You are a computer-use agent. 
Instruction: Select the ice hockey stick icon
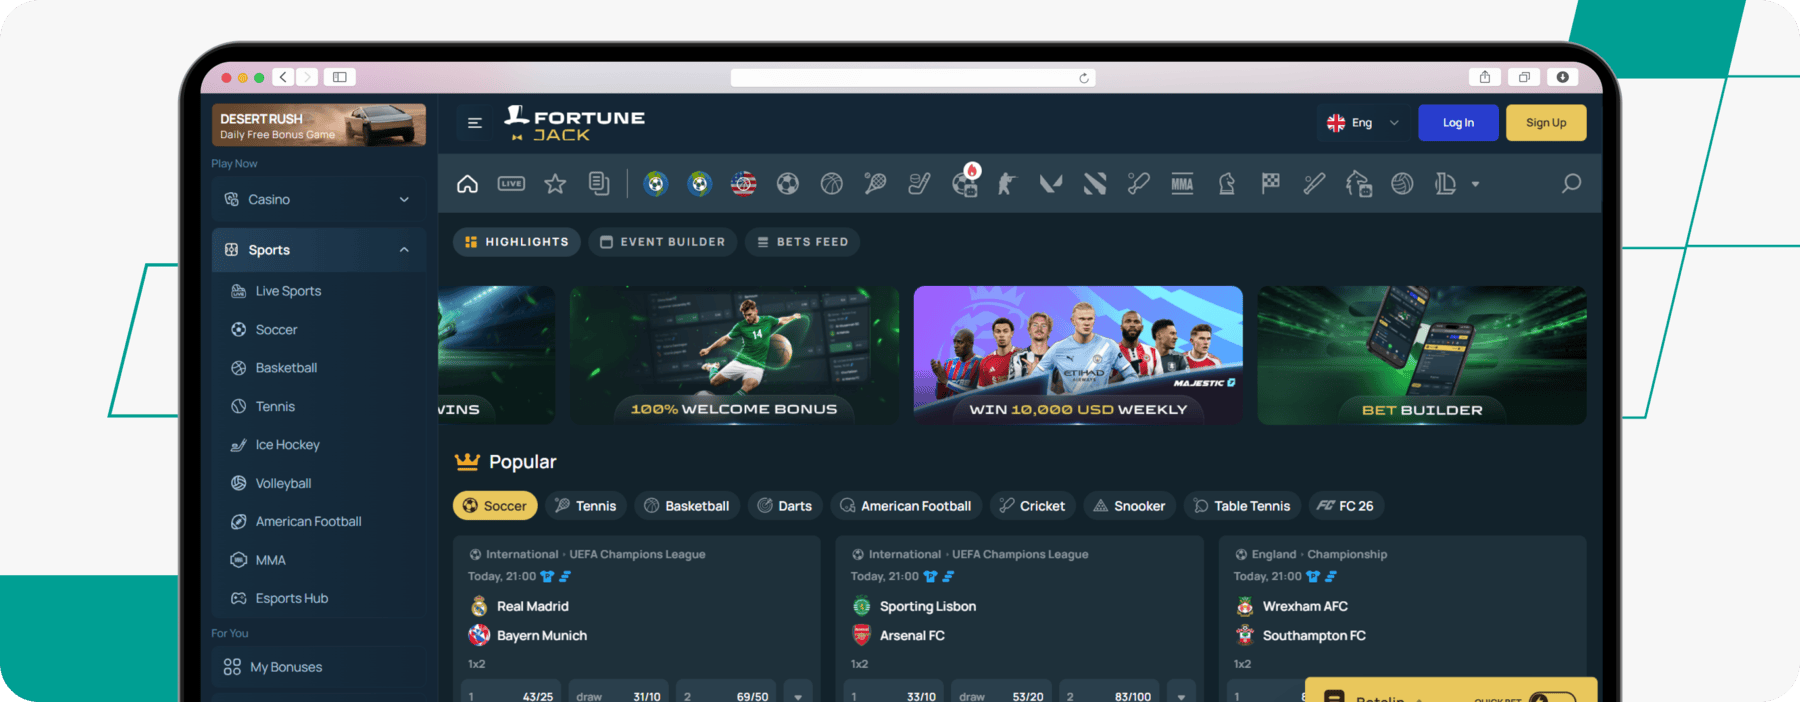point(919,184)
